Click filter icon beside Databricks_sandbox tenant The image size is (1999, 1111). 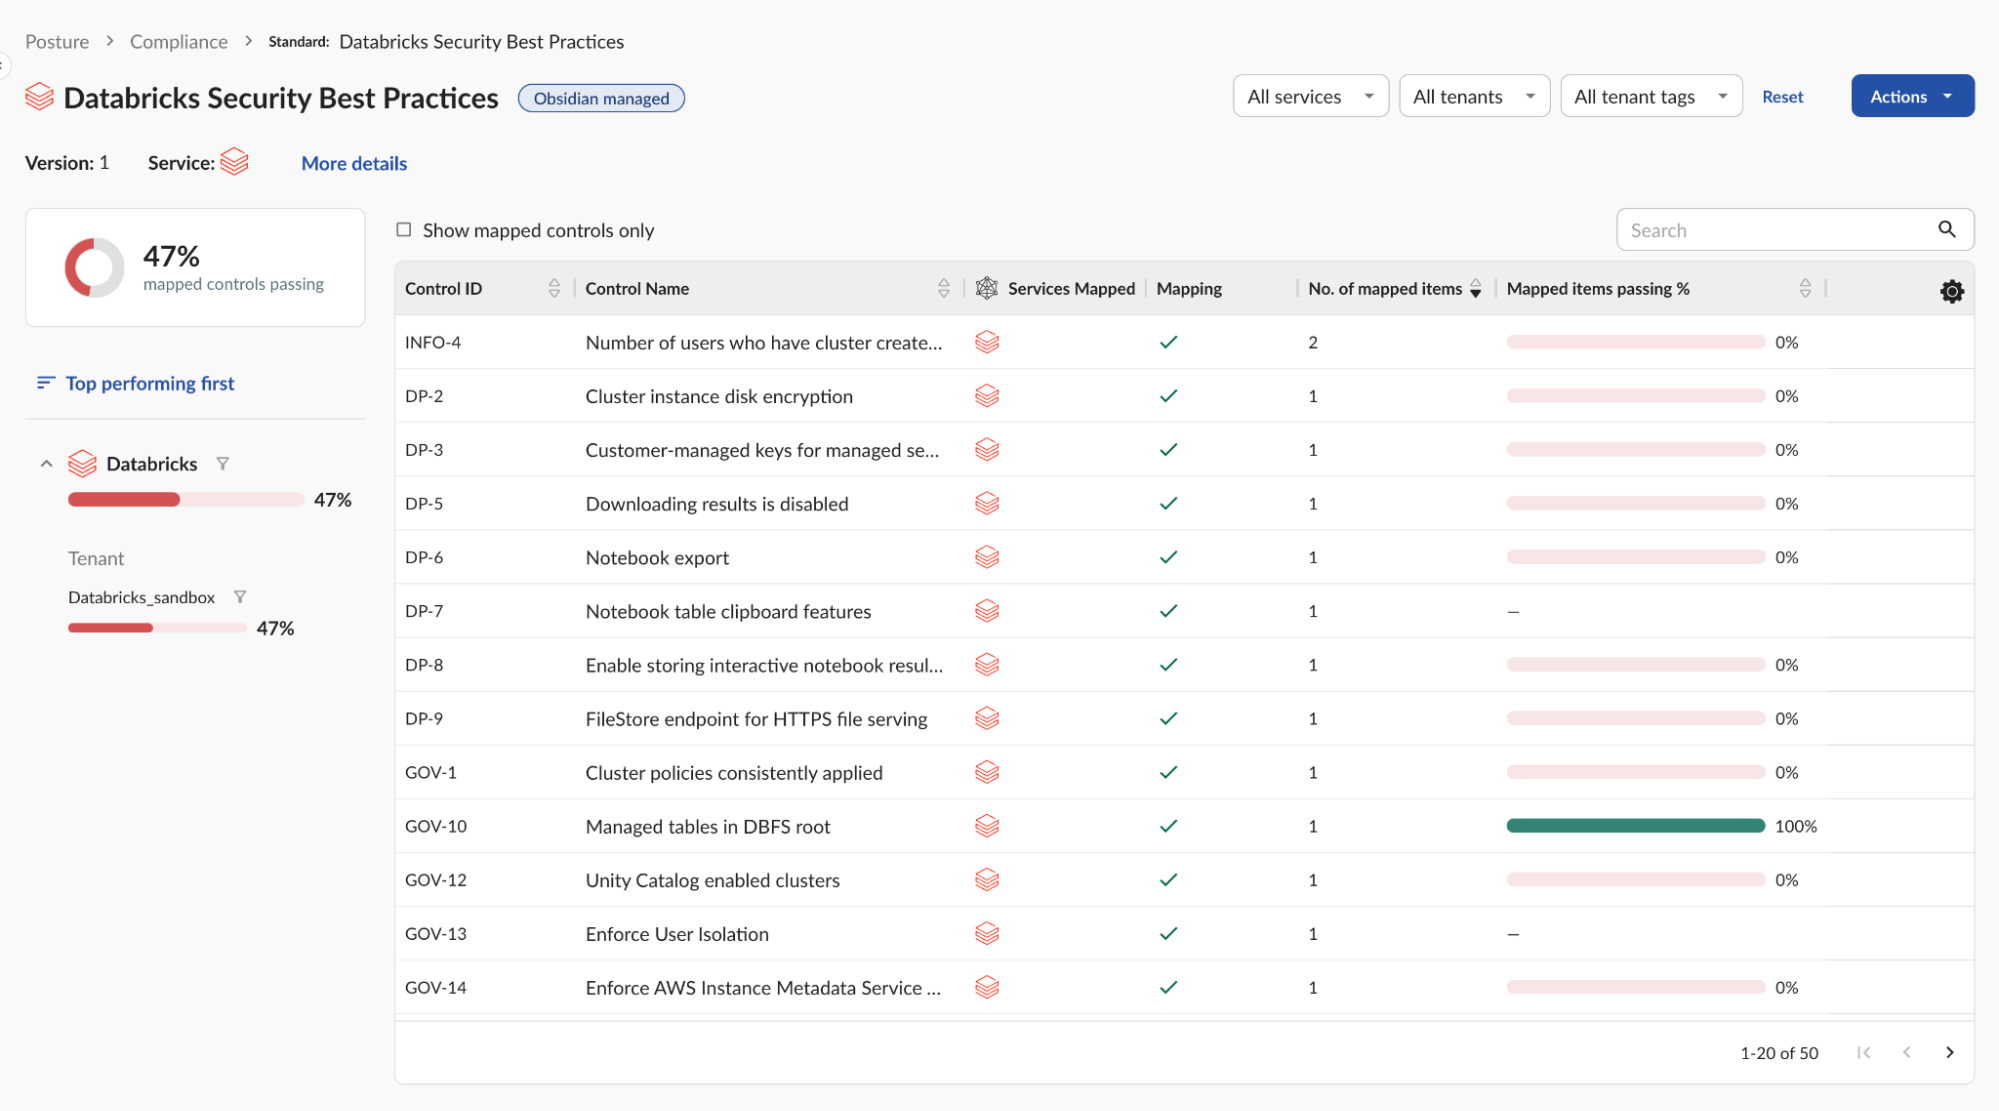point(240,597)
